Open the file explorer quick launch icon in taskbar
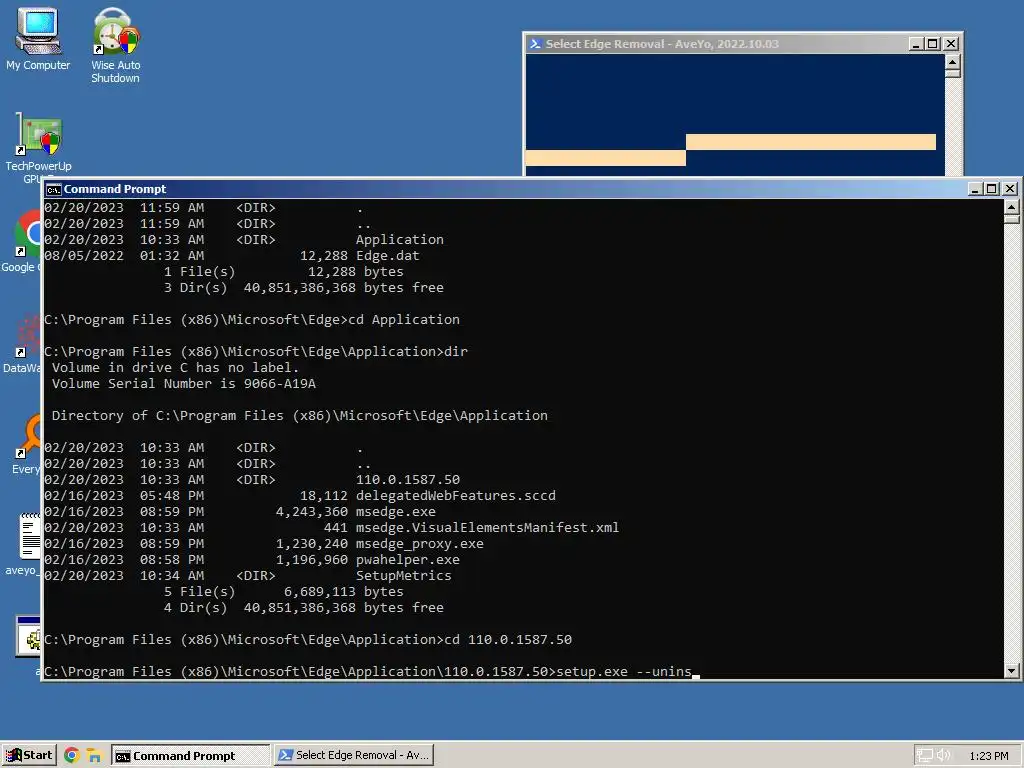Viewport: 1024px width, 768px height. point(95,756)
